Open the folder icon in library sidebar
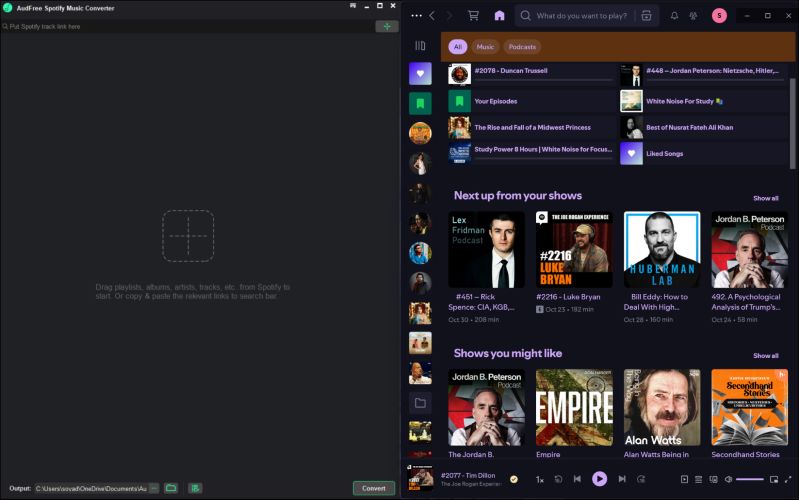Screen dimensions: 799x500 [420, 403]
